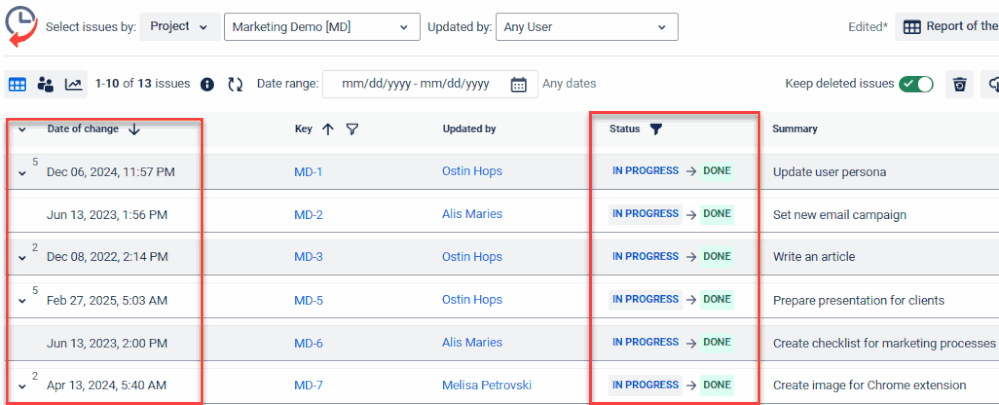The height and width of the screenshot is (405, 999).
Task: Open the Project select-by dropdown
Action: coord(180,27)
